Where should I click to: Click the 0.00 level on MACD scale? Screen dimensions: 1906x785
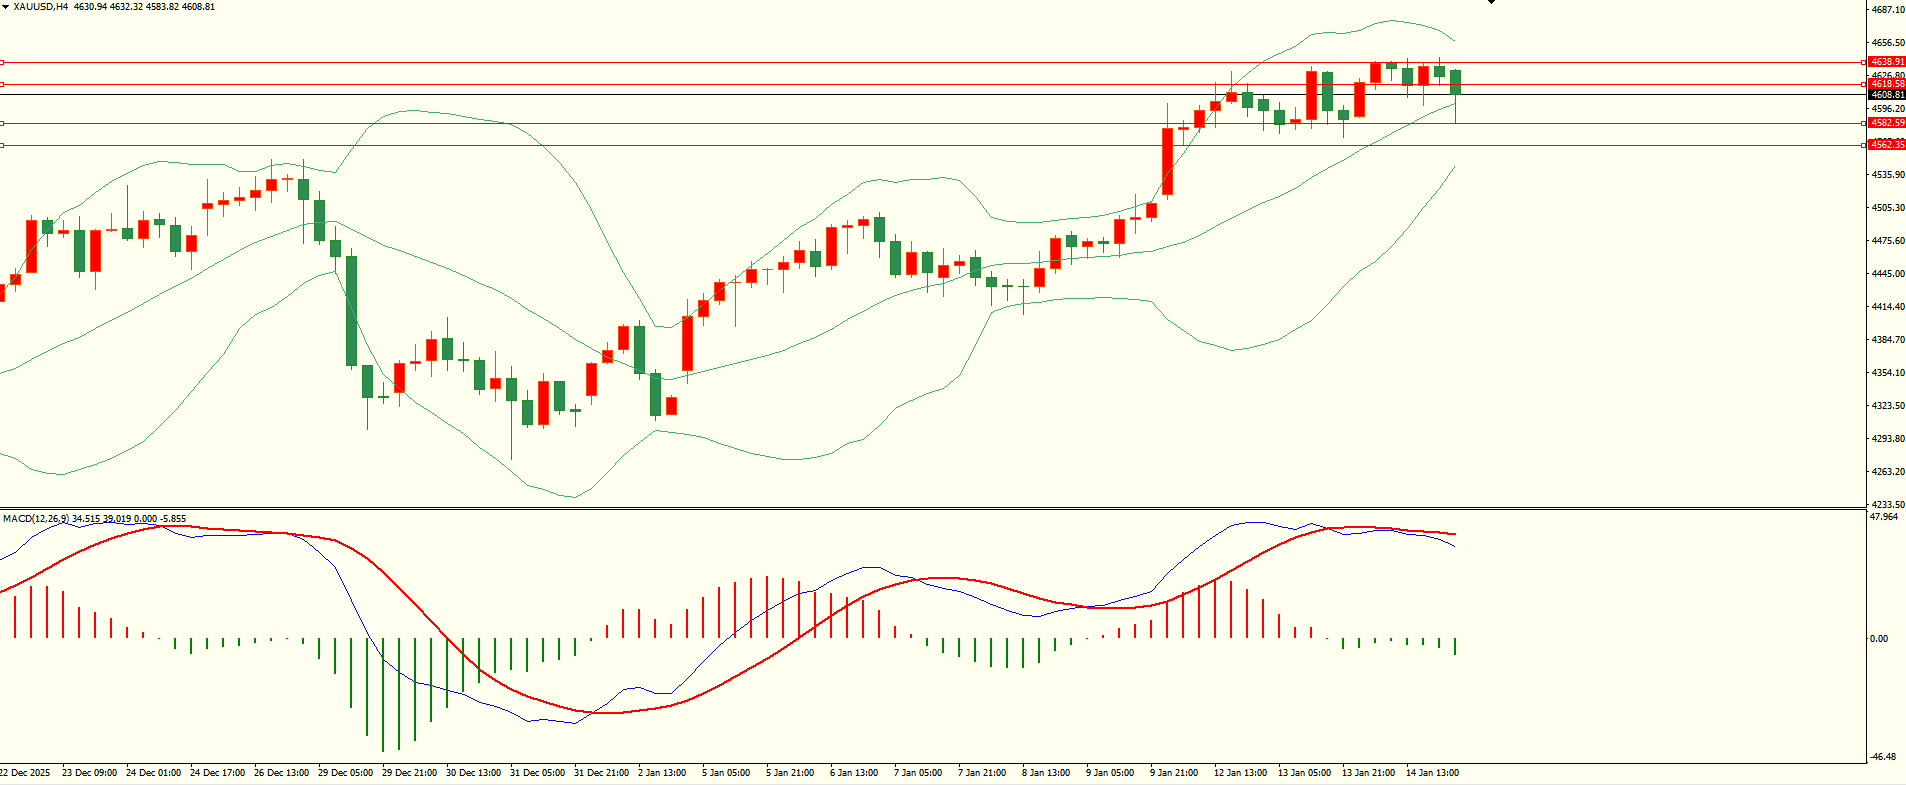pos(1879,638)
